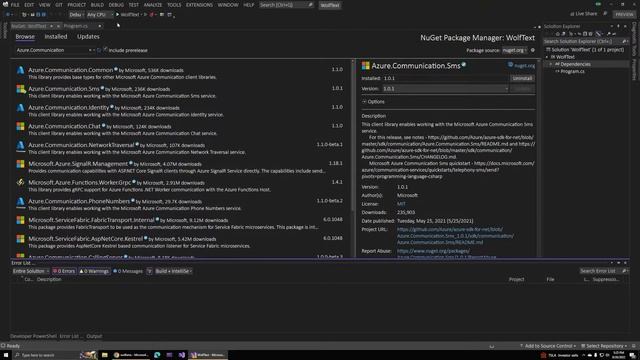This screenshot has height=360, width=640.
Task: Click ServiceFabric.FabricTransport.Internal package icon
Action: (x=20, y=220)
